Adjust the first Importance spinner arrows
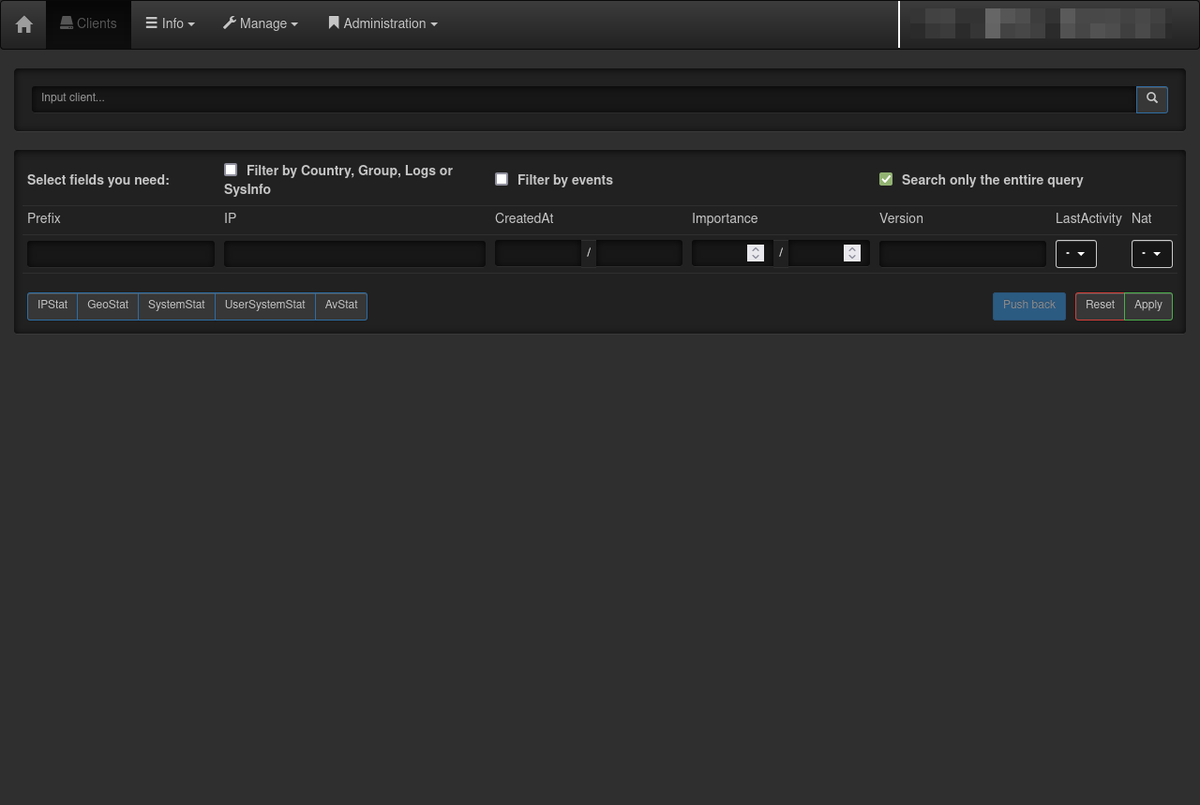 (756, 254)
